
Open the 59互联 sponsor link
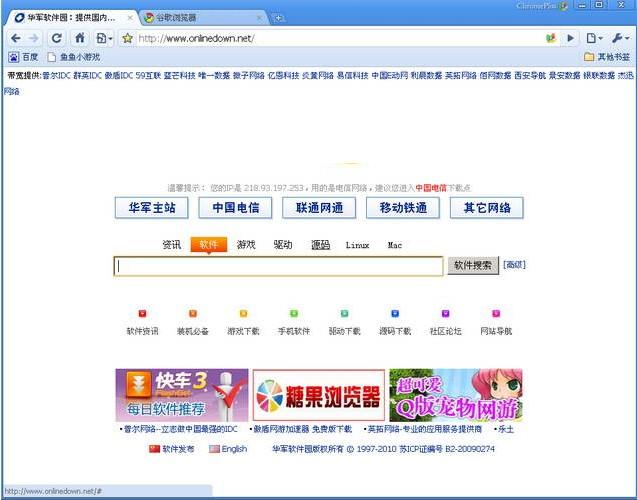148,76
